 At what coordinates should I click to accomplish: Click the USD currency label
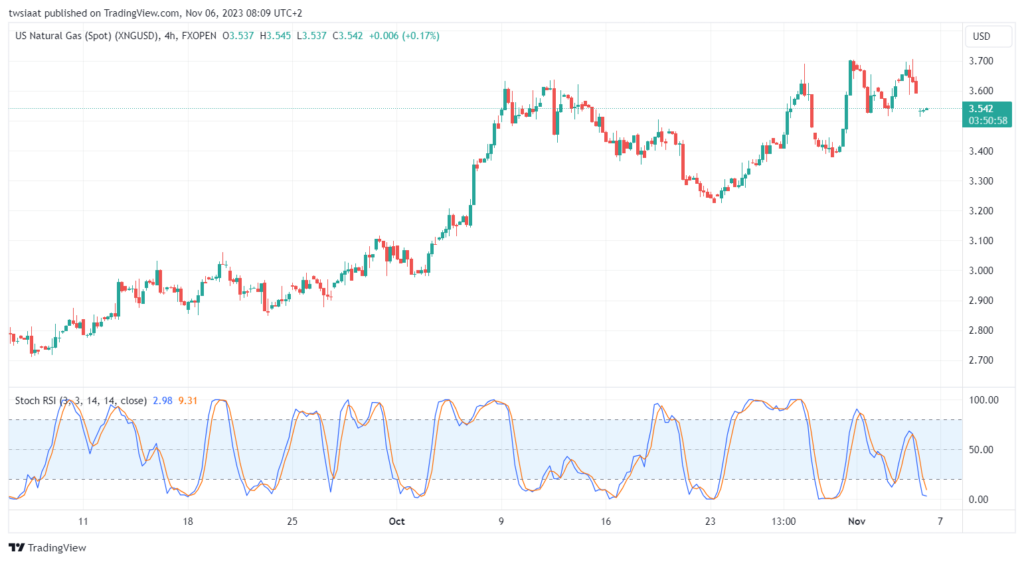click(982, 37)
